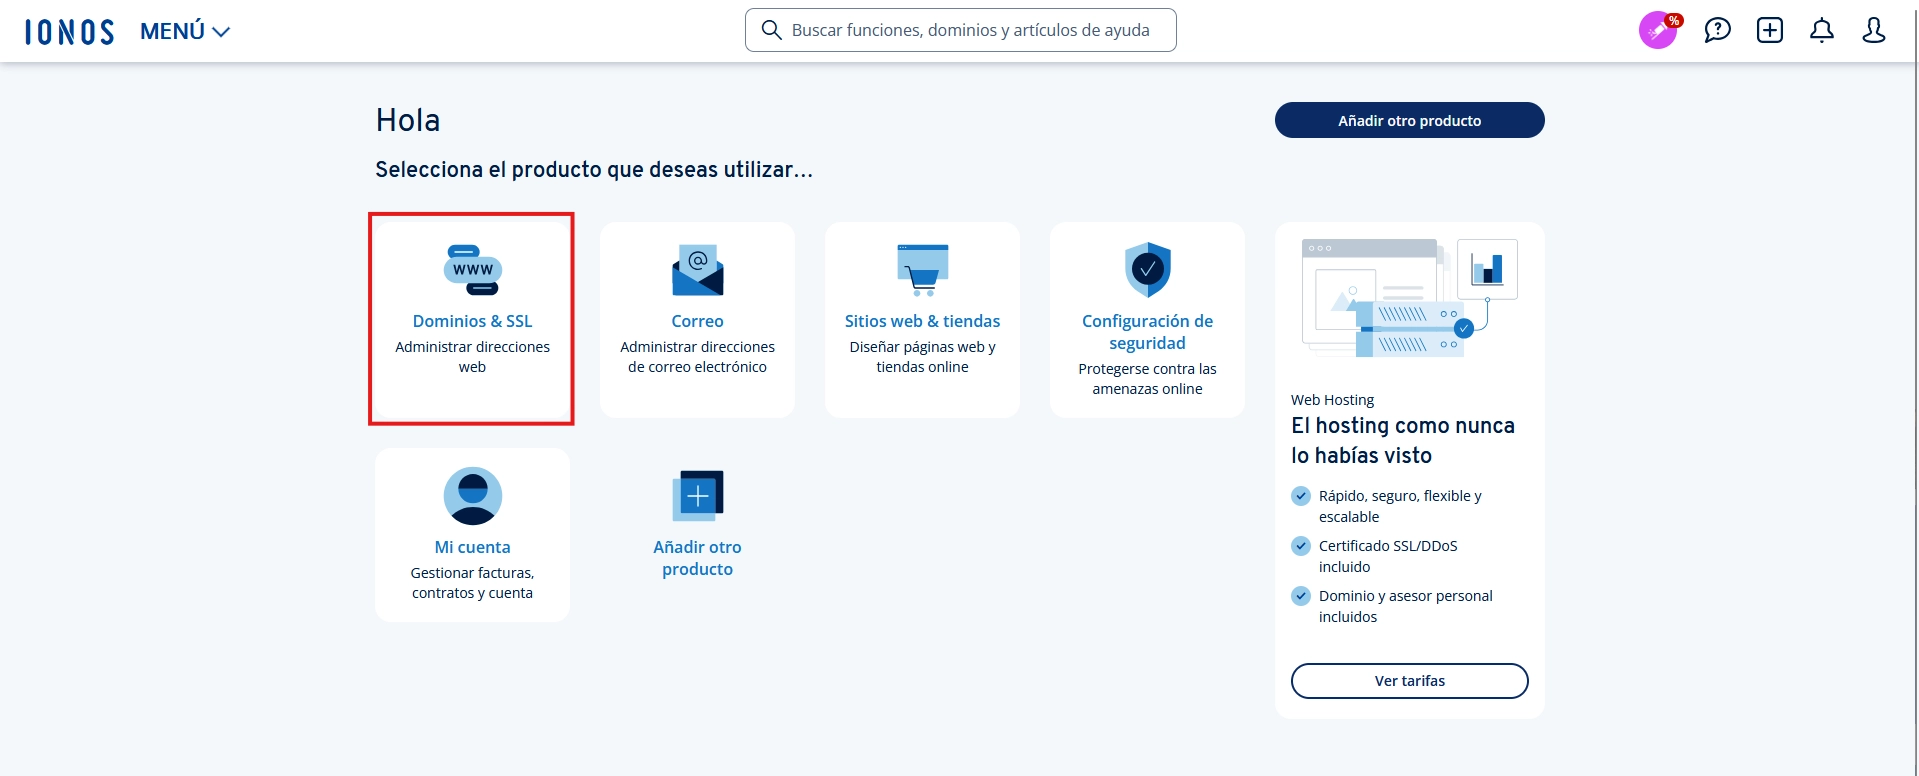1919x776 pixels.
Task: Open Sitios web & tiendas
Action: point(922,321)
